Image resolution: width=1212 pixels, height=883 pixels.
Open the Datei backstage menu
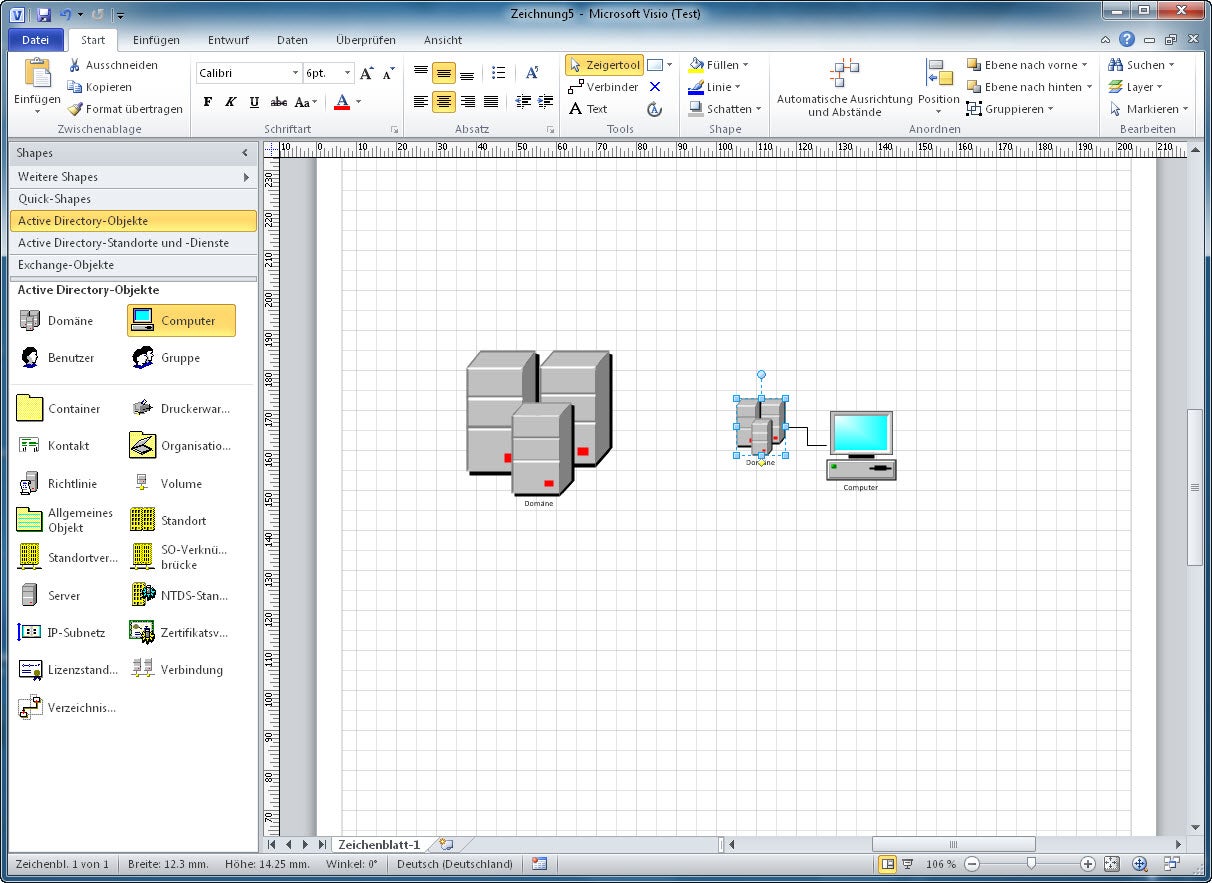pos(35,40)
